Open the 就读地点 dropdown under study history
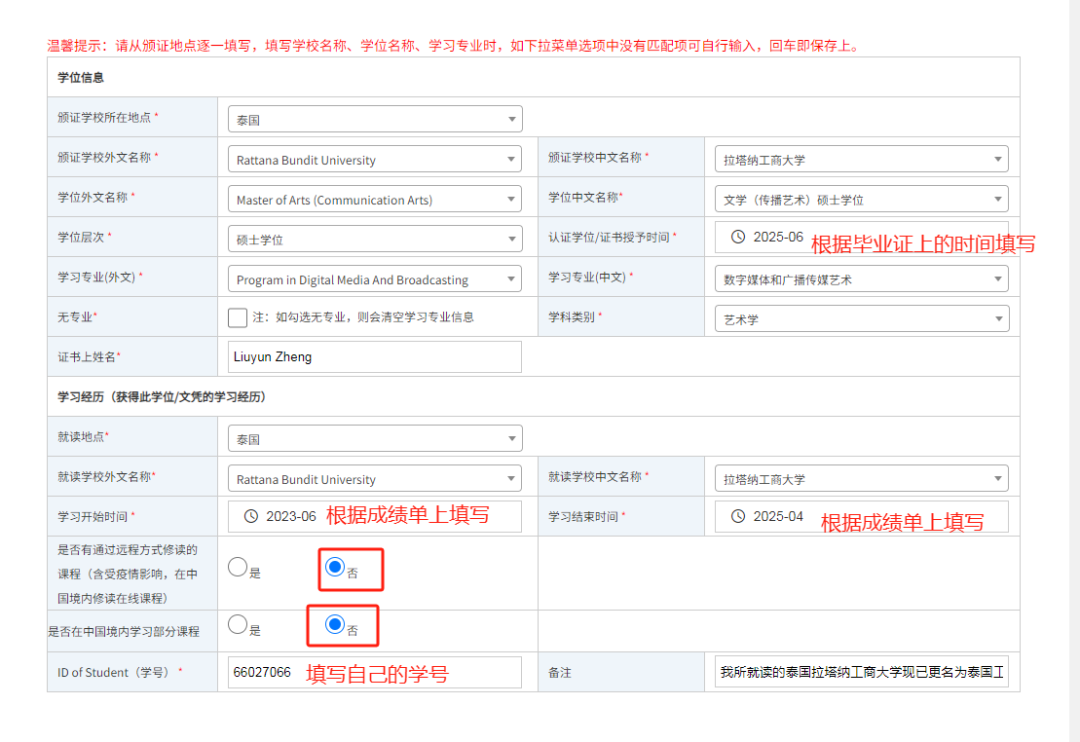1080x742 pixels. pos(374,438)
